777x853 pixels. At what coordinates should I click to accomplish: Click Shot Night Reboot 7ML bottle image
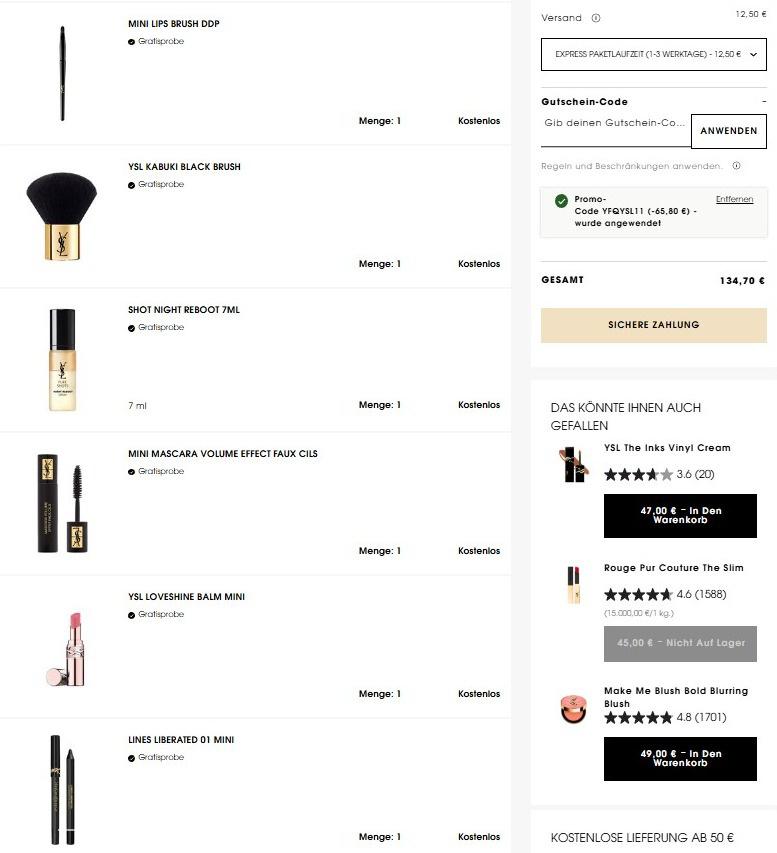point(63,360)
